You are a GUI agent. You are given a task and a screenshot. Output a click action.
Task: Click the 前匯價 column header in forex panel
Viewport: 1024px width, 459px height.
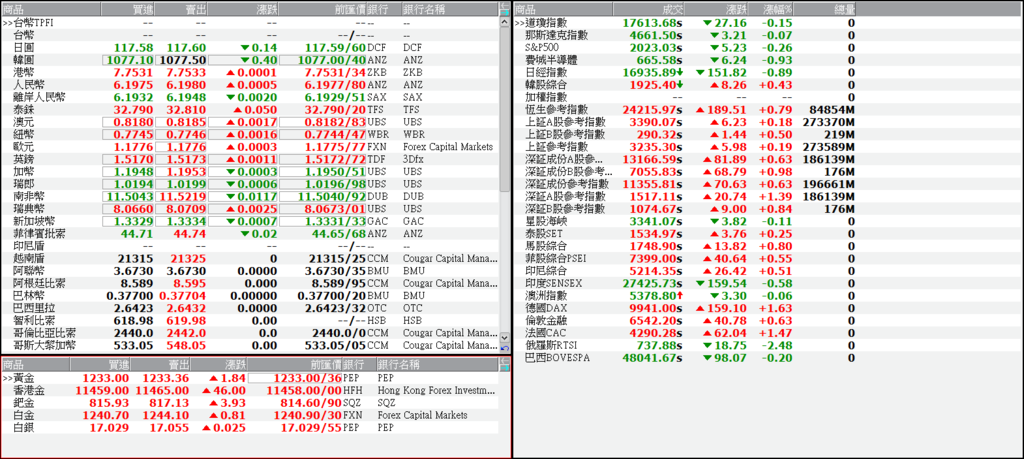pyautogui.click(x=323, y=9)
